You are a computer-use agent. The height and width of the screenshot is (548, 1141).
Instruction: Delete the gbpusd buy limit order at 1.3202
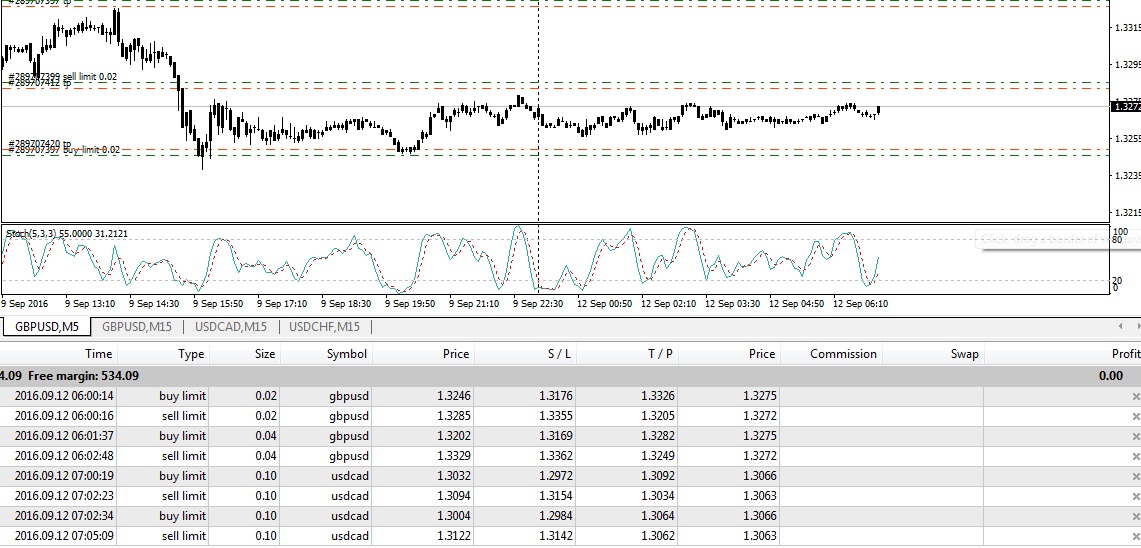(1135, 436)
